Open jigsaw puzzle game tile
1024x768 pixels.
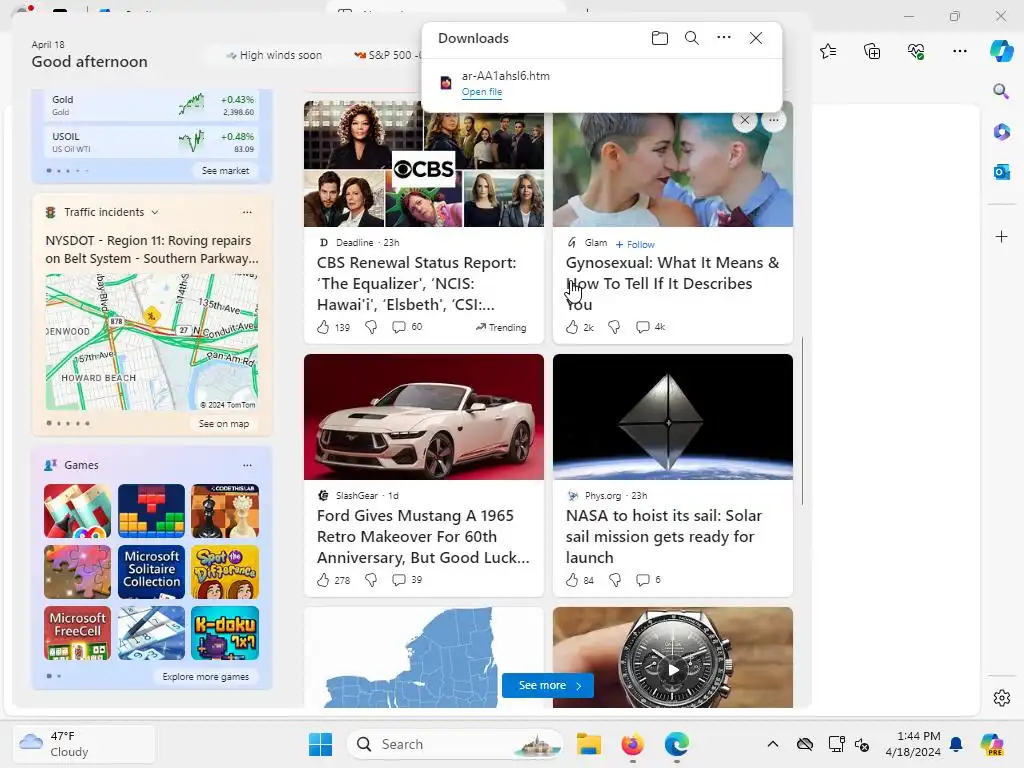point(78,572)
